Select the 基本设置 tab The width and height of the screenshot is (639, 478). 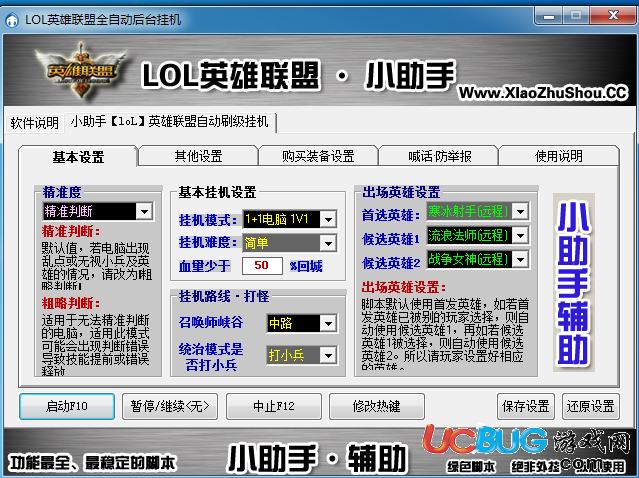78,156
